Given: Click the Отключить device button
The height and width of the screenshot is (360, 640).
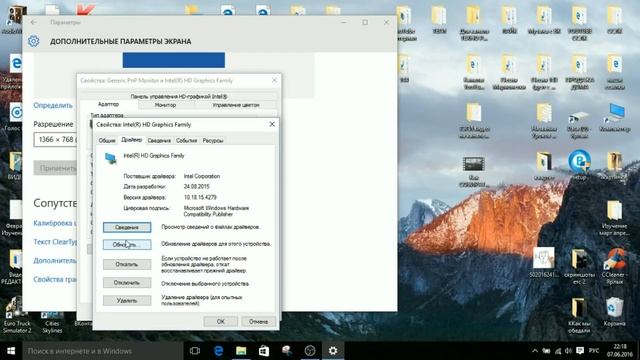Looking at the screenshot, I should tap(127, 282).
